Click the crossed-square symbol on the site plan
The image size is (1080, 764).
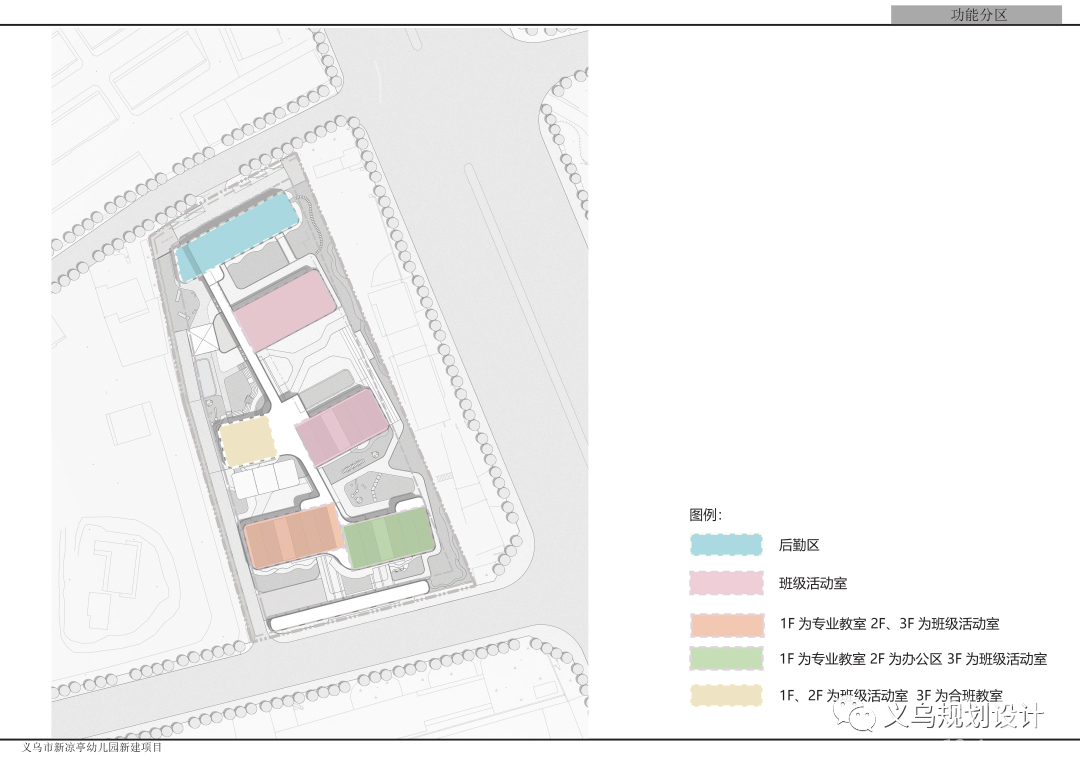point(203,338)
